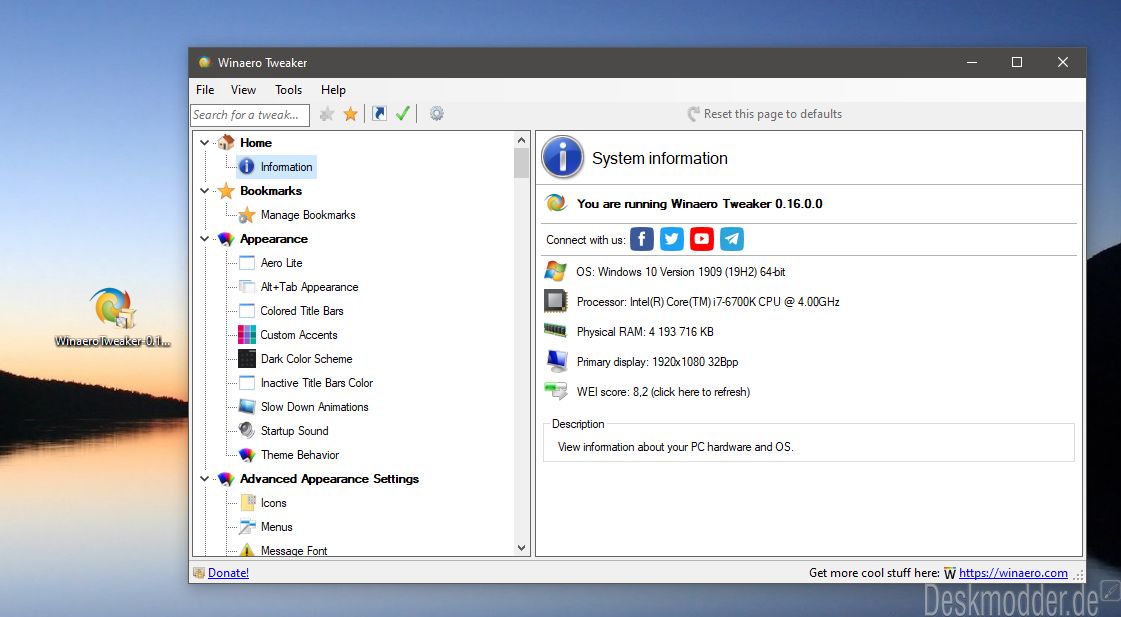Select Aero Lite in the tree
1121x617 pixels.
click(282, 263)
